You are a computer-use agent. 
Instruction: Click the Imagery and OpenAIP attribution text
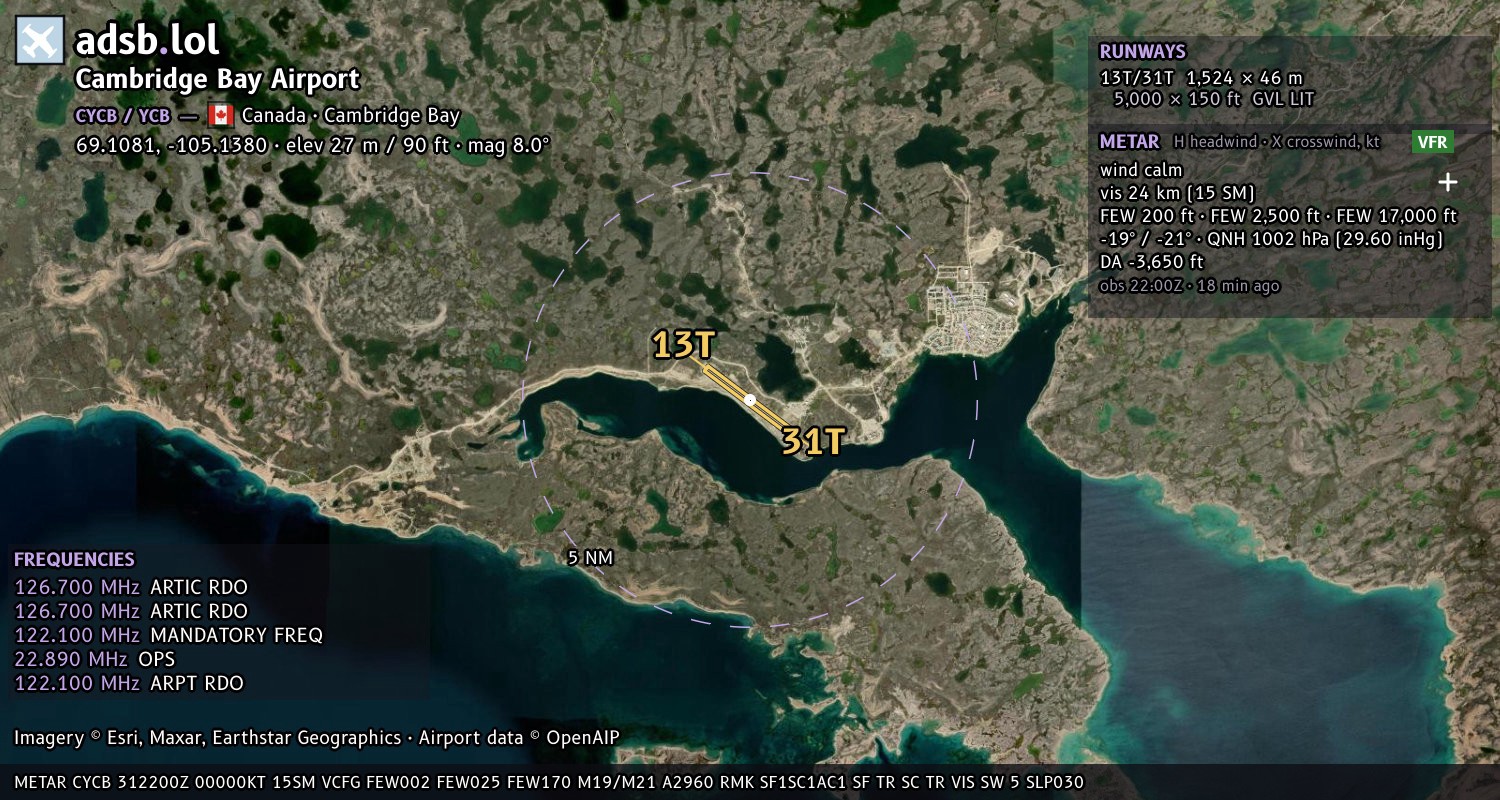coord(317,738)
